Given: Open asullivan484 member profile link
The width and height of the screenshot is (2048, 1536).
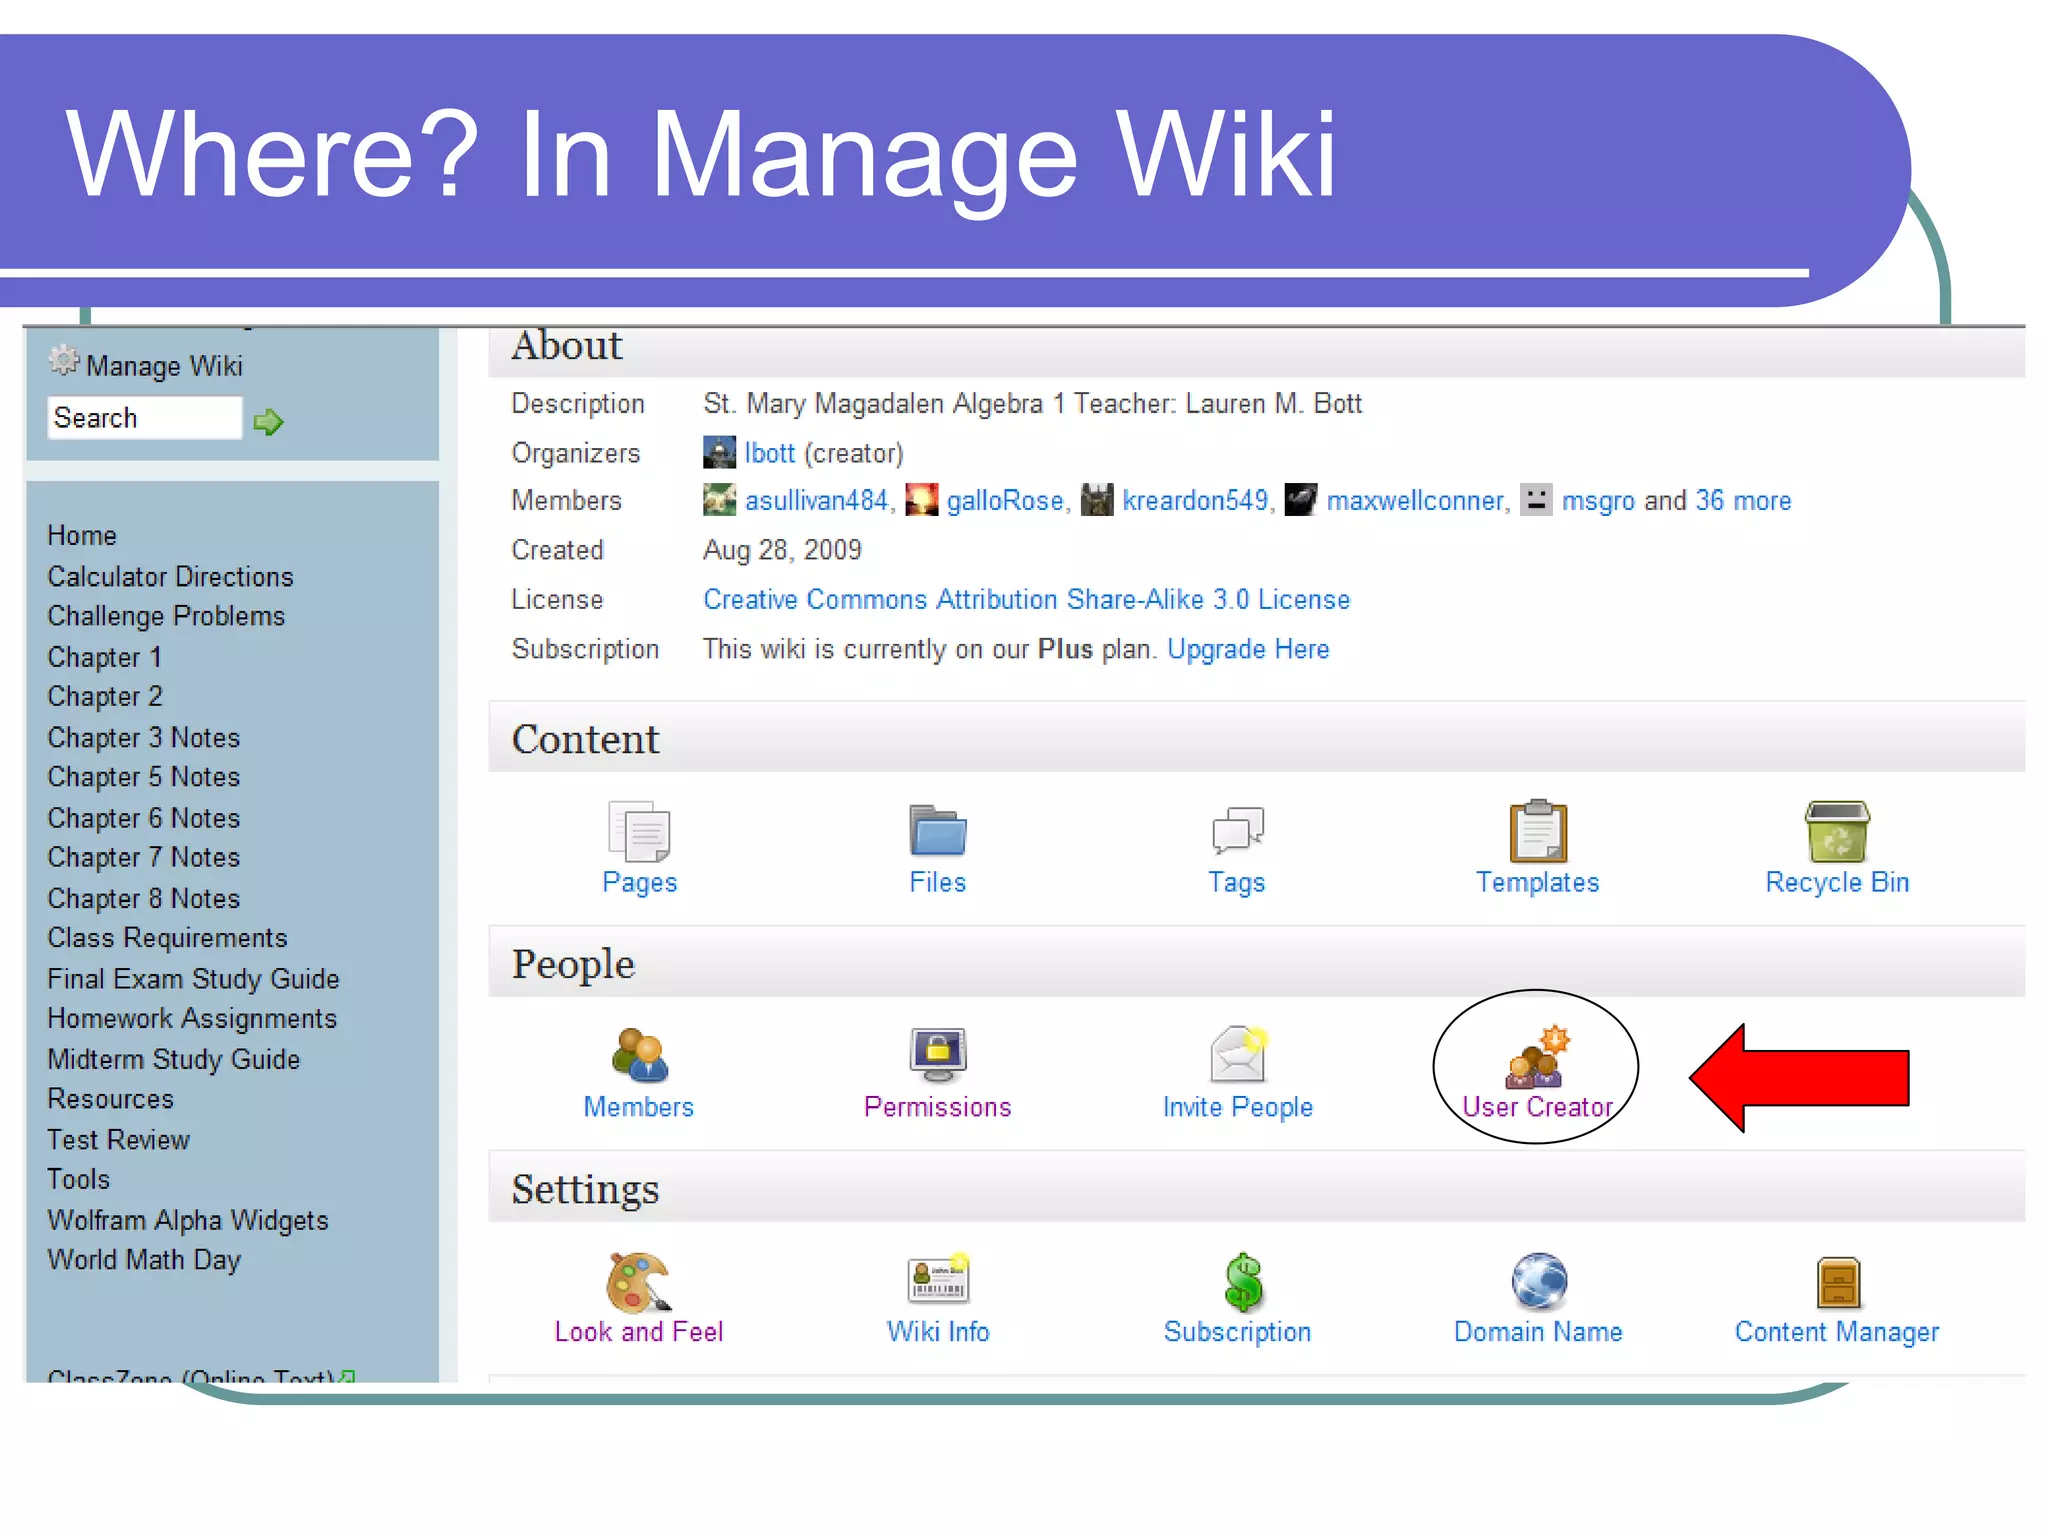Looking at the screenshot, I should click(816, 501).
